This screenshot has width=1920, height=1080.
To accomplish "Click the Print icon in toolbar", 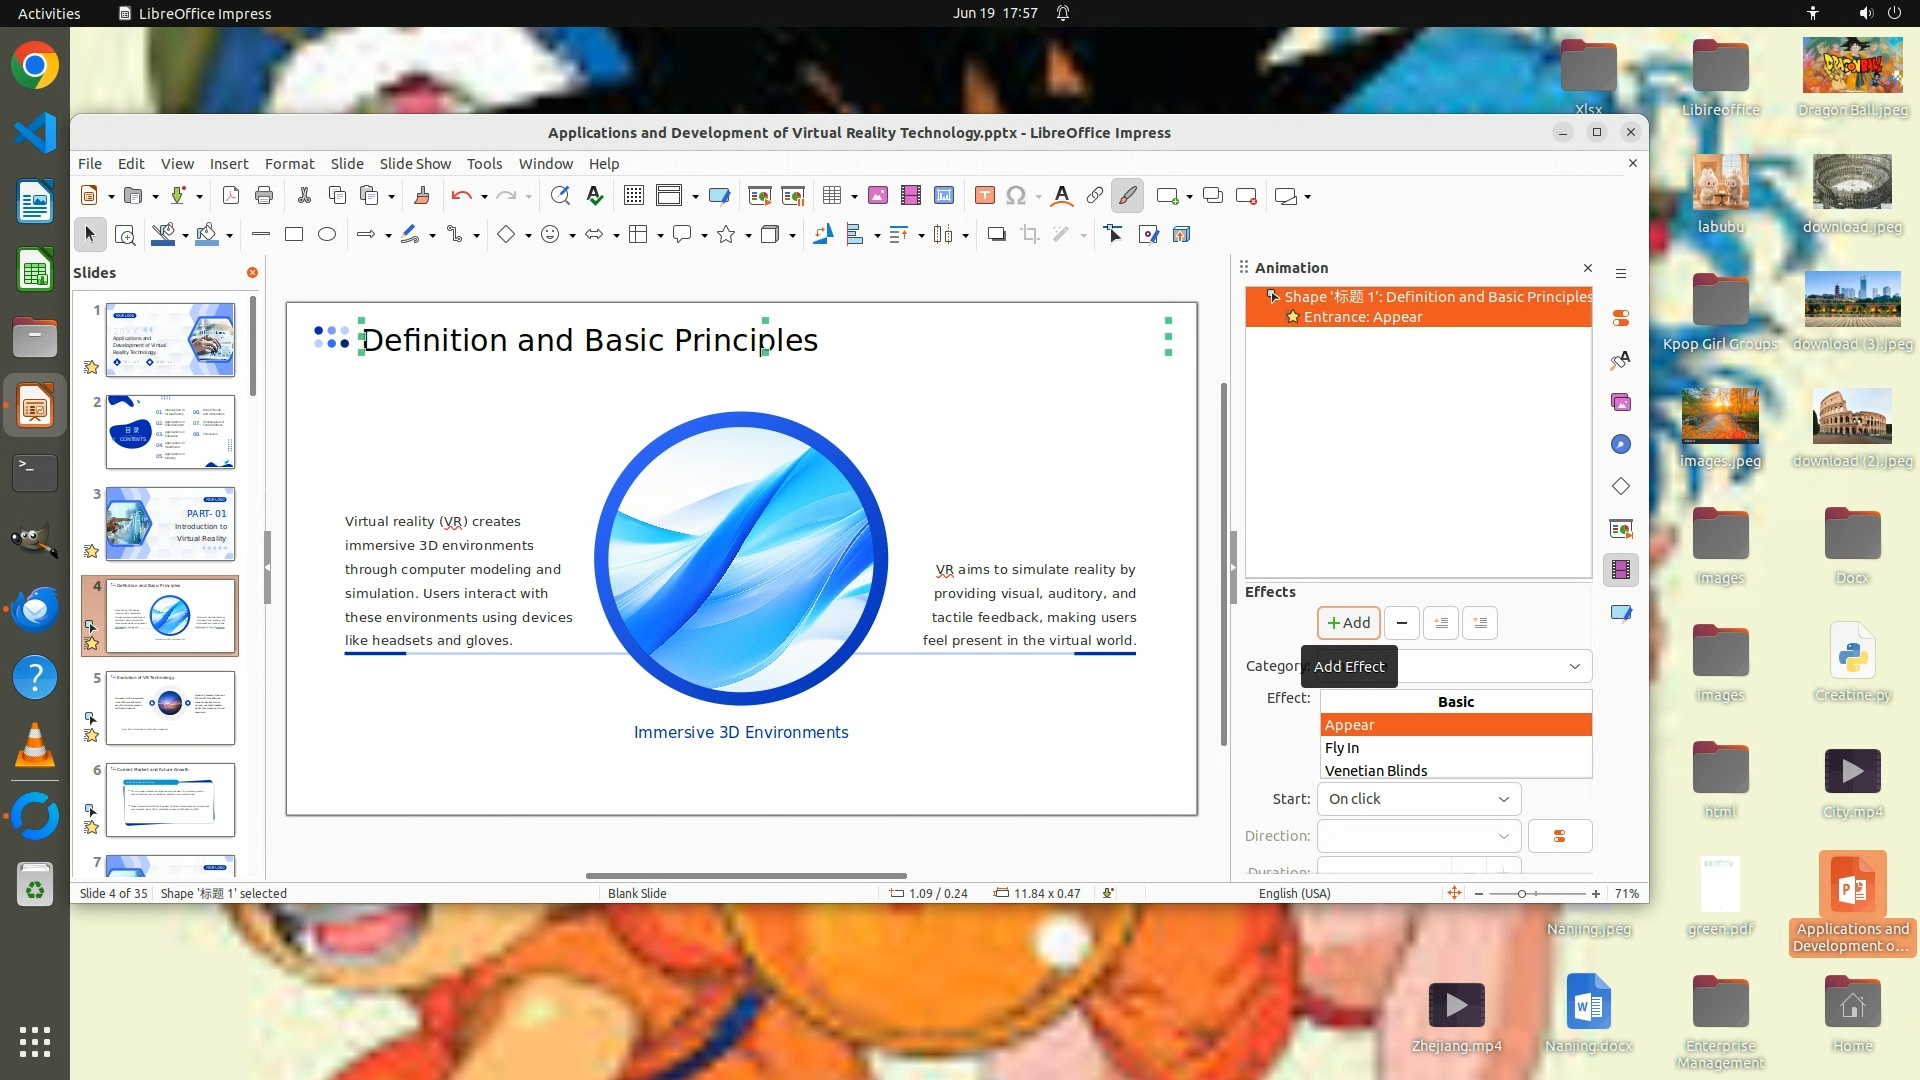I will click(264, 196).
